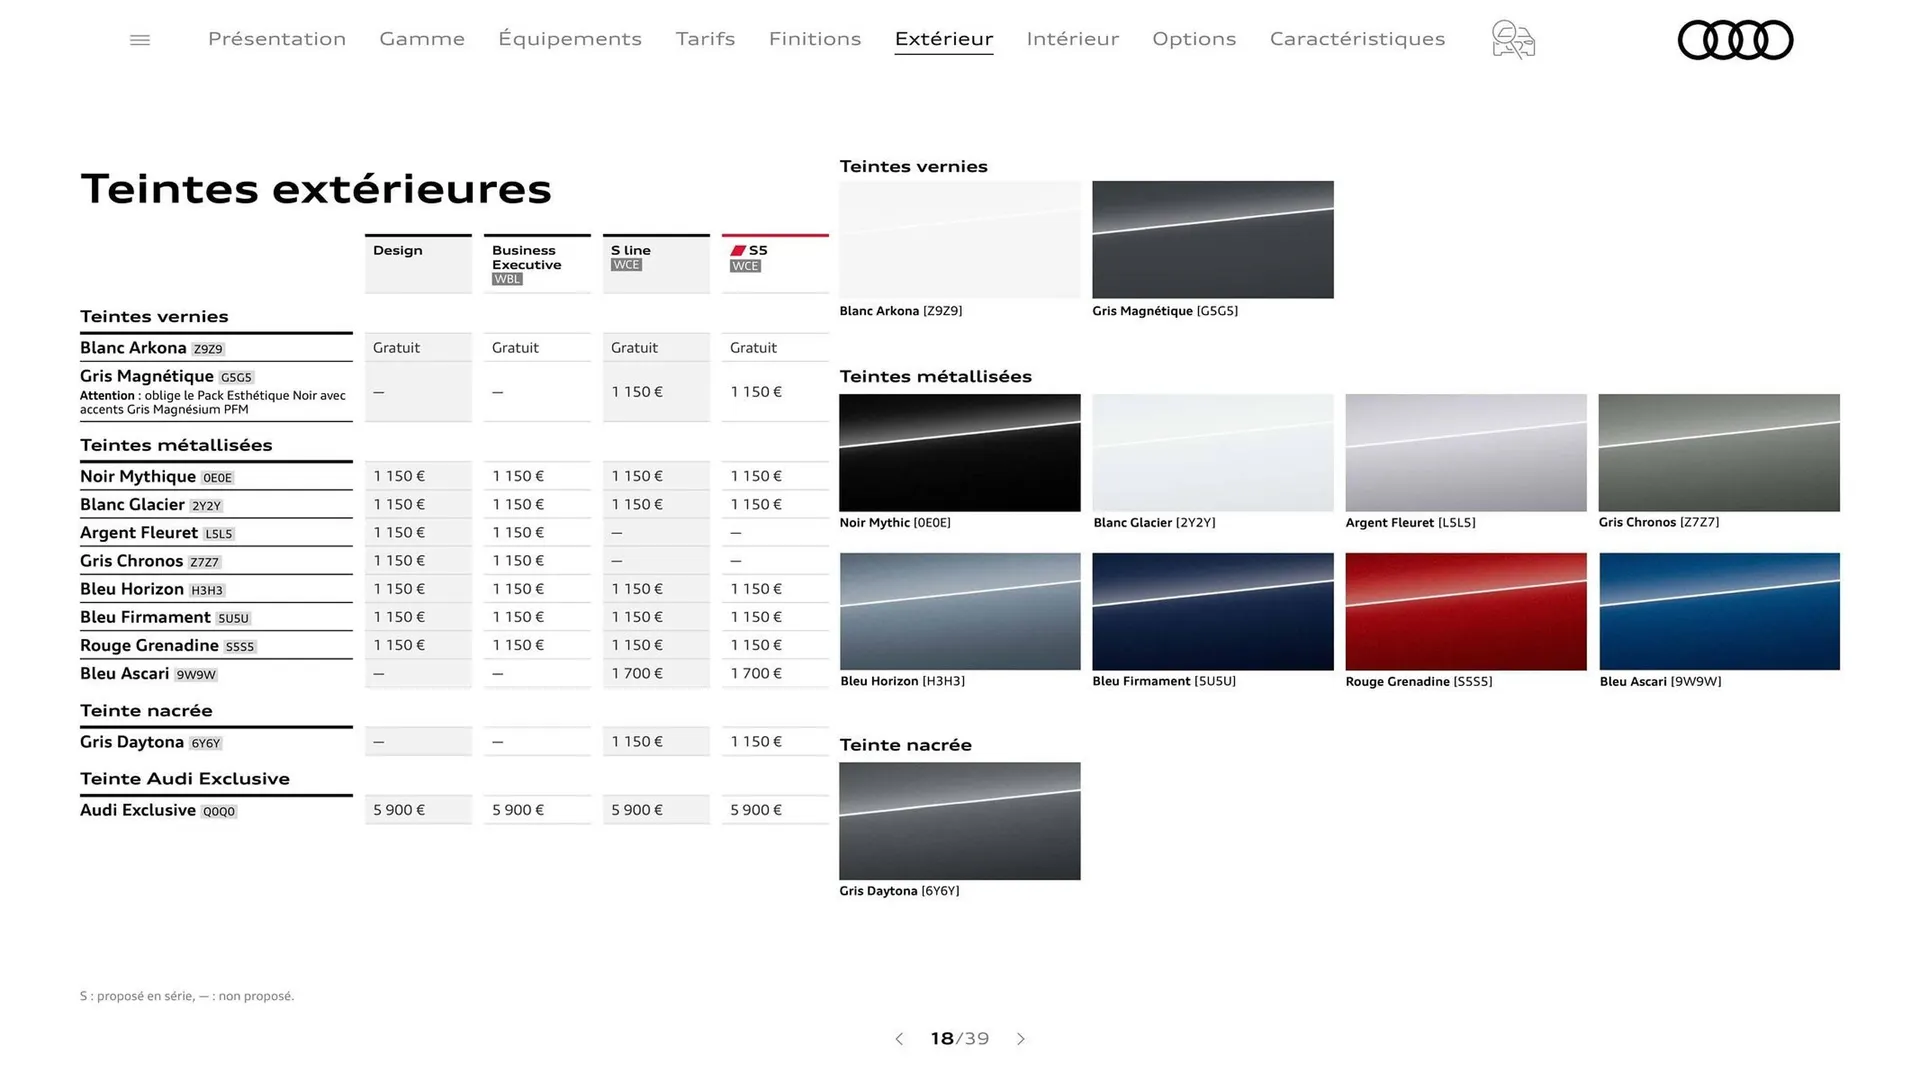Click the Rouge Grenadine color preview
This screenshot has height=1080, width=1920.
click(x=1465, y=611)
